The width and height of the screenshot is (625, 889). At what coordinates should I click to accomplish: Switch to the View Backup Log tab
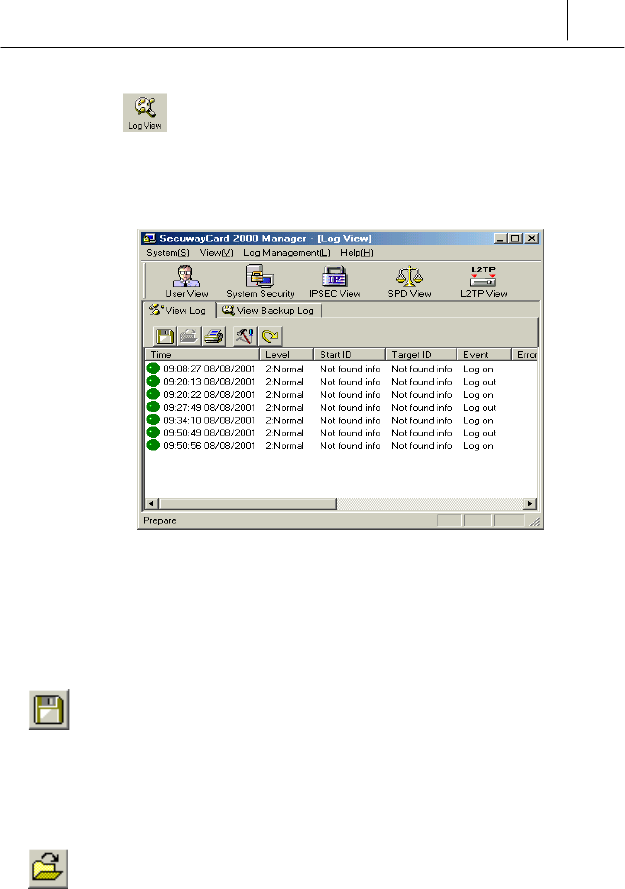click(x=269, y=311)
